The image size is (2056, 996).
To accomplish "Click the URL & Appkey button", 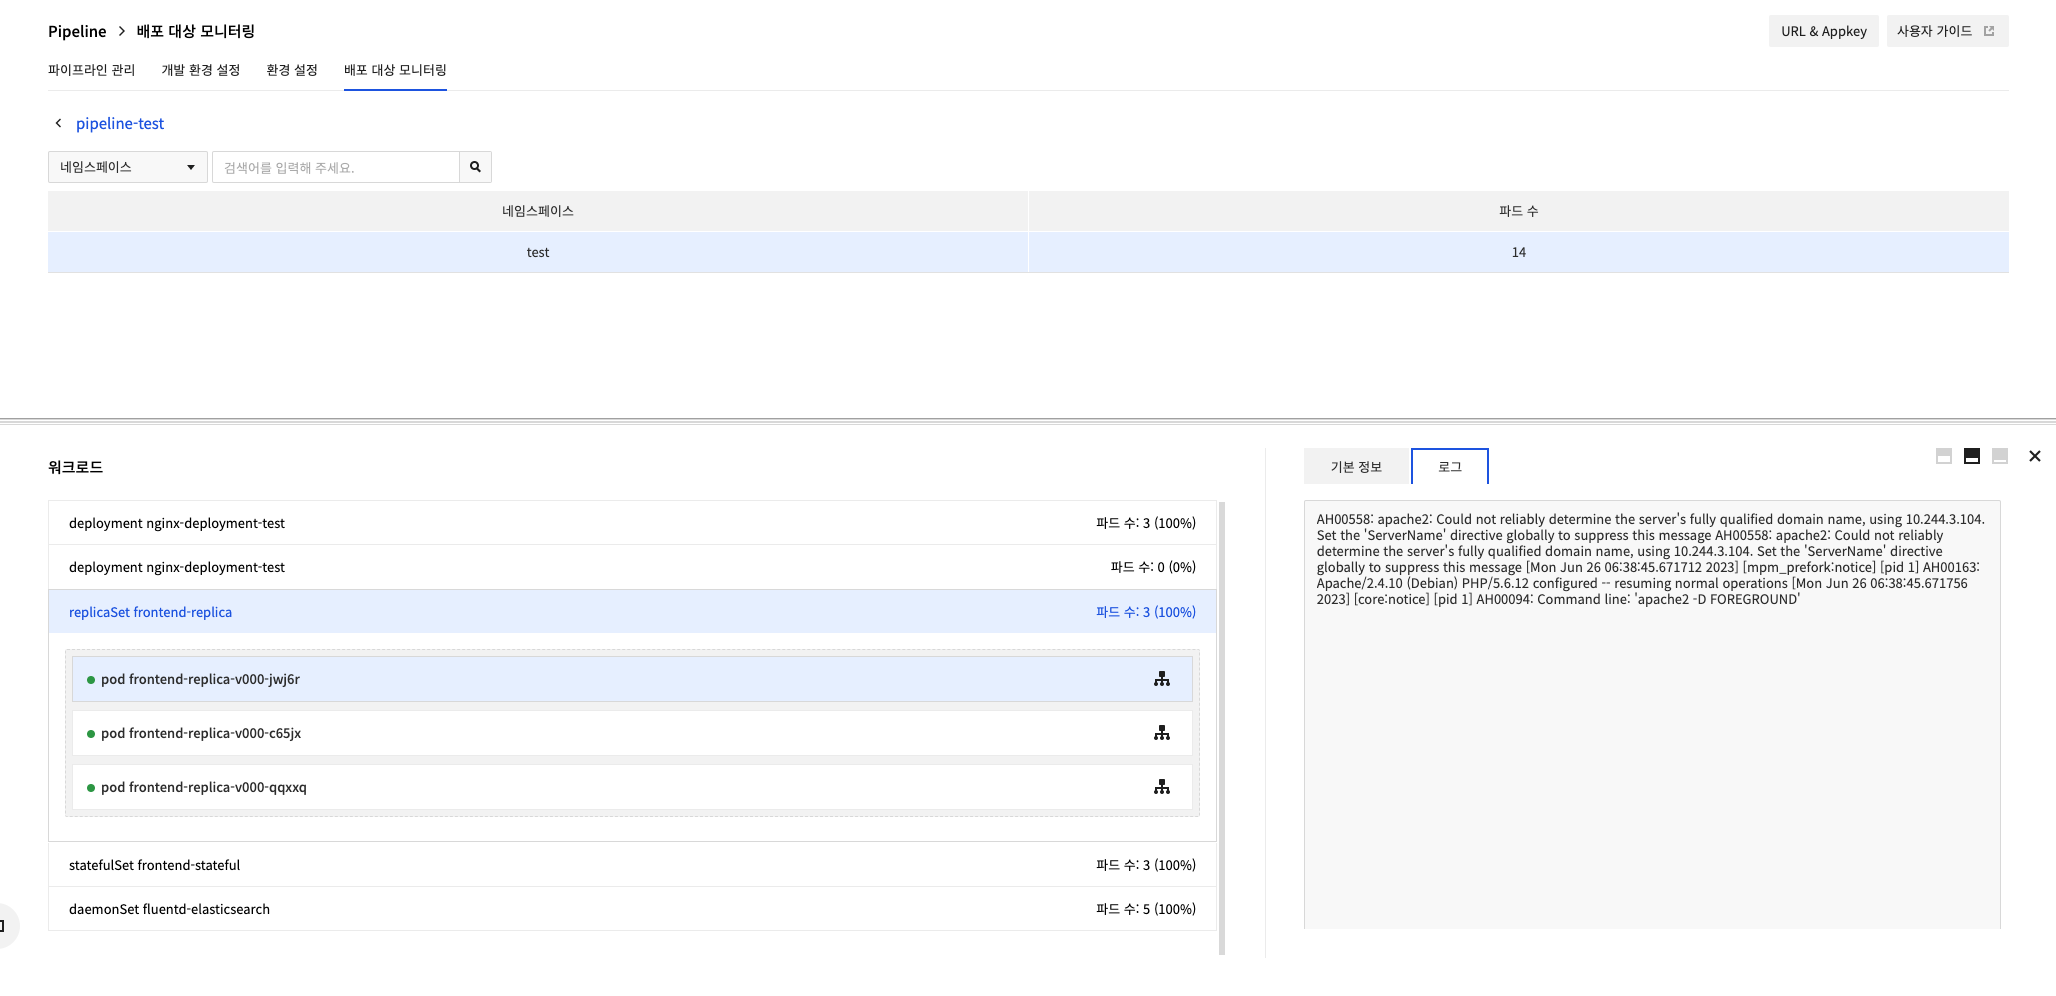I will coord(1823,31).
